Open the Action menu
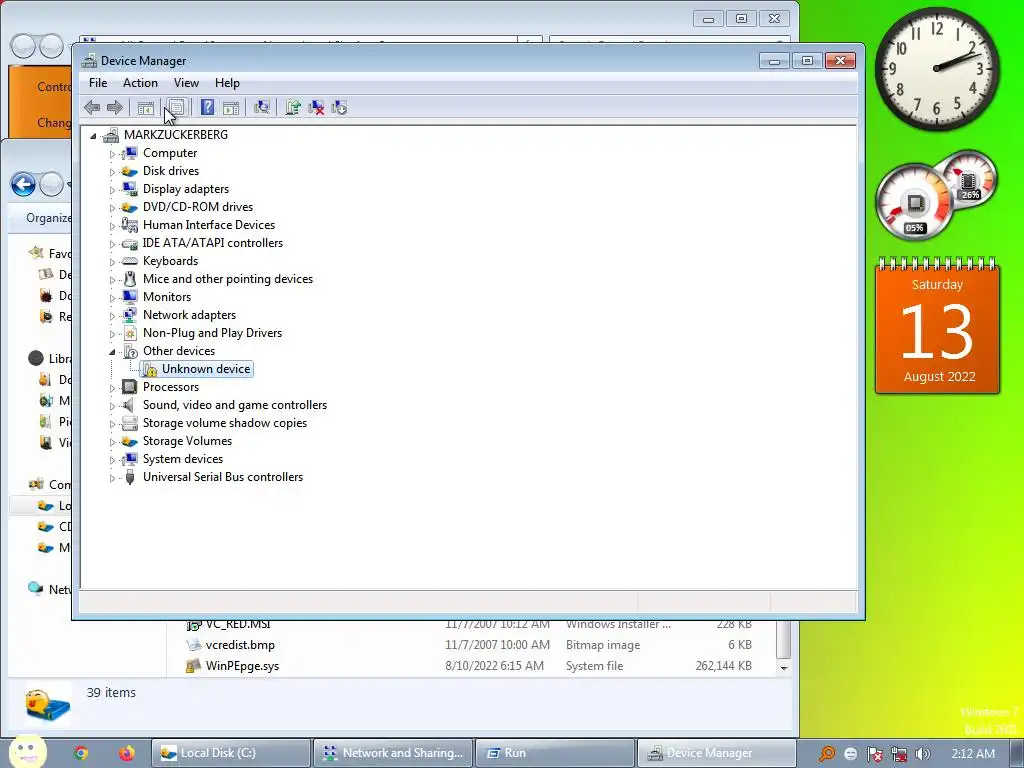The width and height of the screenshot is (1024, 768). click(x=140, y=83)
